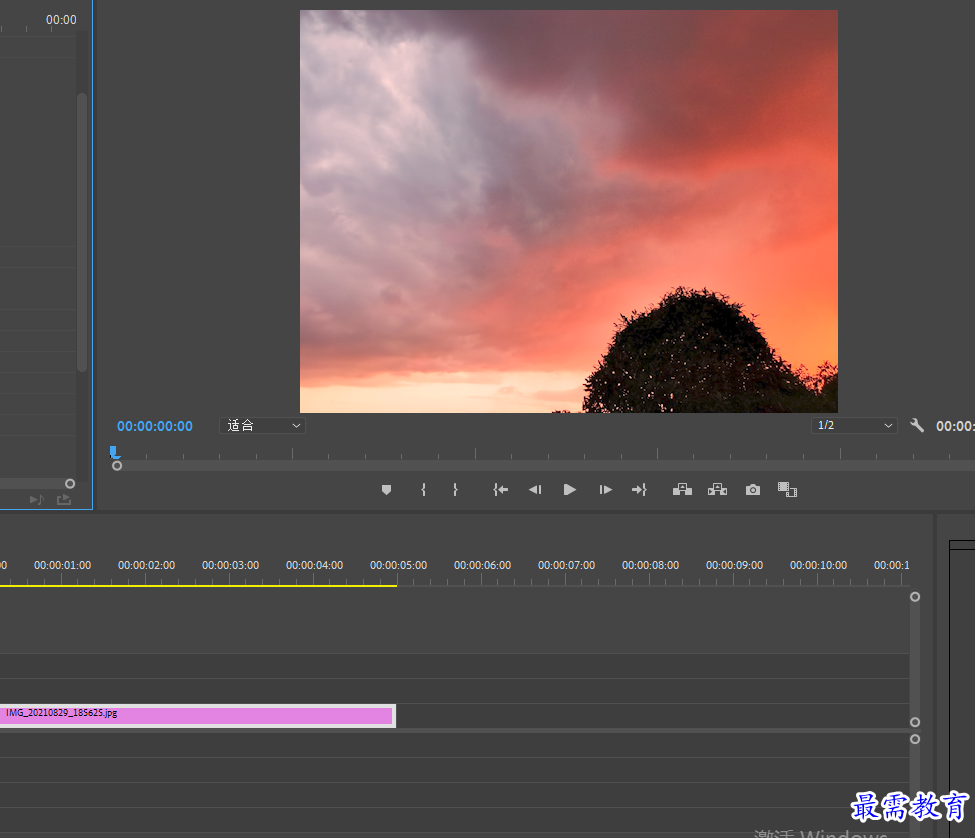Click the program monitor zoom scroll handle
The width and height of the screenshot is (975, 838).
tap(117, 466)
